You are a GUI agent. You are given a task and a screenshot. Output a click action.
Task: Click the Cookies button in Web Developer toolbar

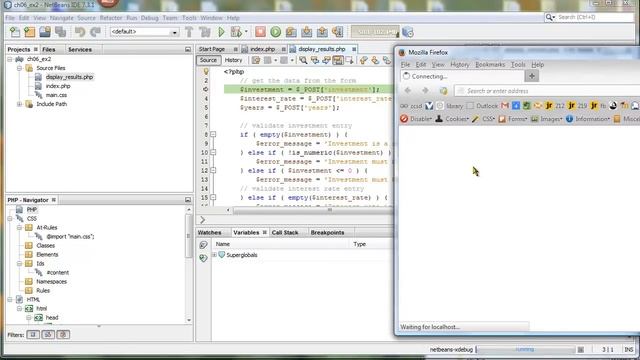[452, 119]
